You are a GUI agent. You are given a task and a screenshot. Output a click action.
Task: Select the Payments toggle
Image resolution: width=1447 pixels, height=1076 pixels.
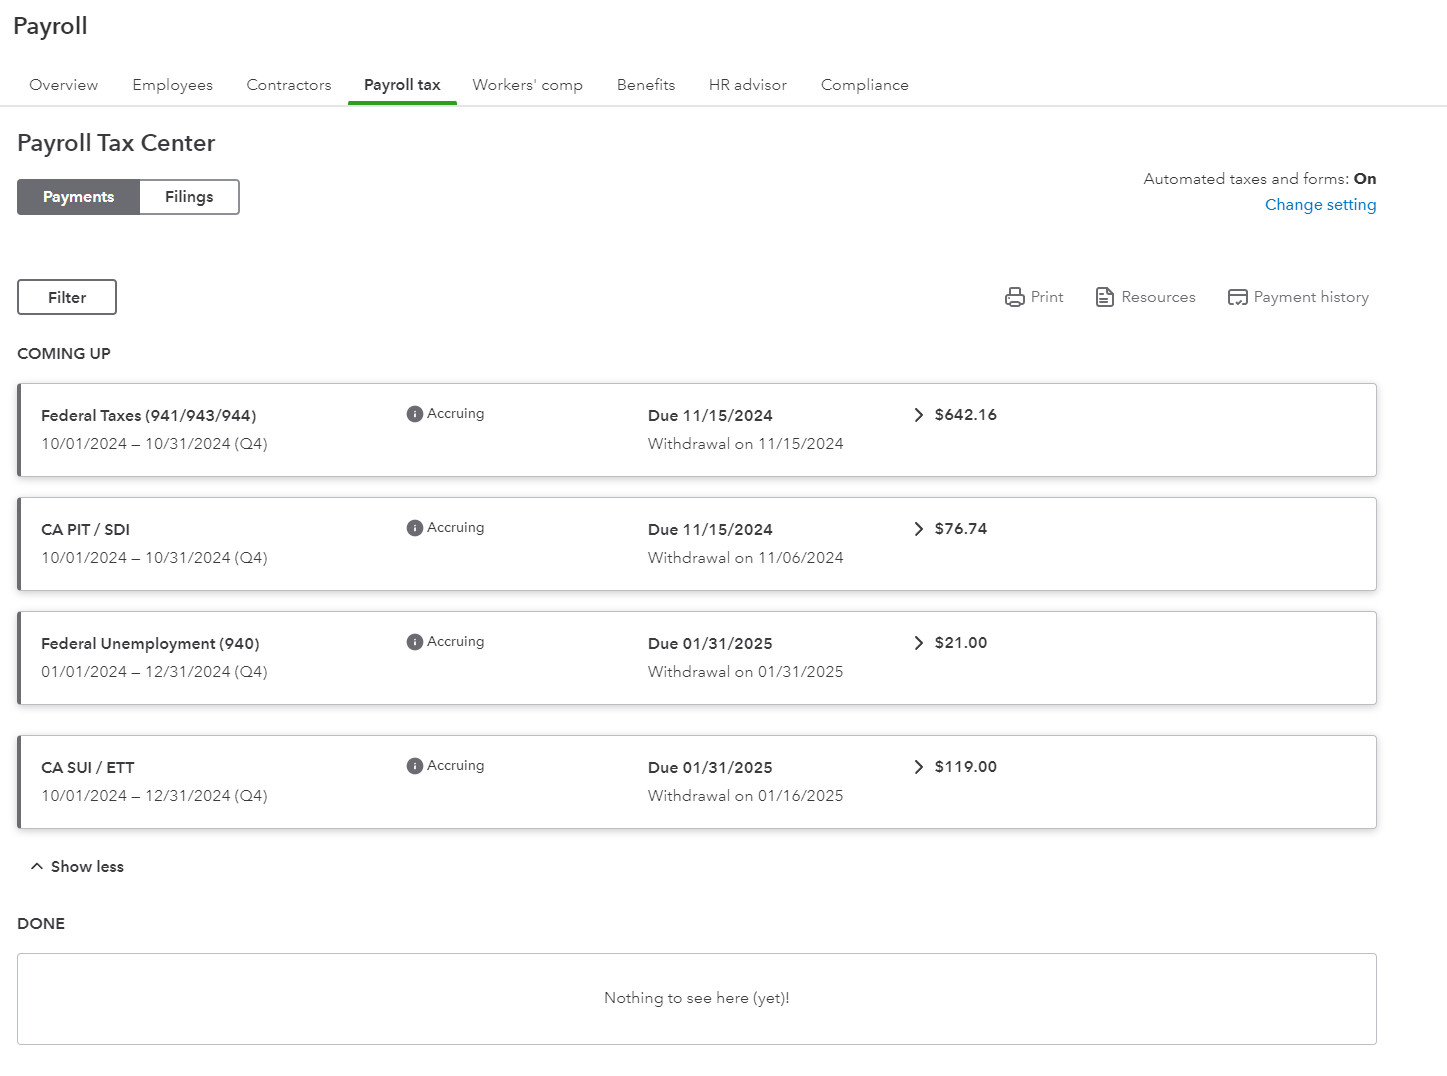(x=79, y=197)
